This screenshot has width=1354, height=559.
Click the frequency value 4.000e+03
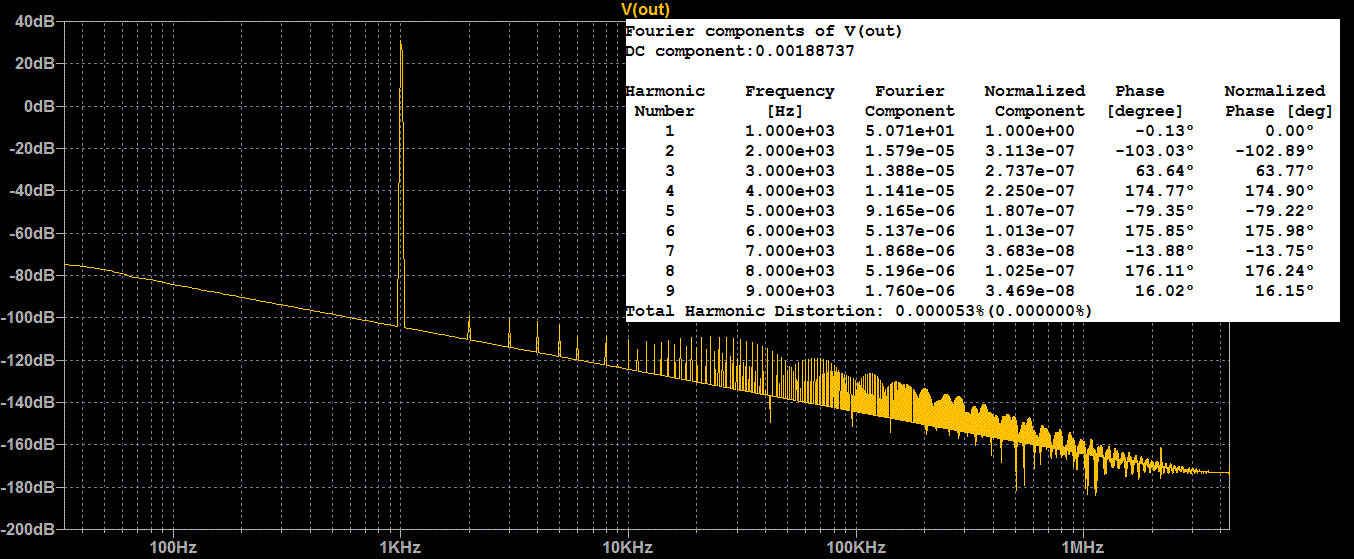click(789, 191)
